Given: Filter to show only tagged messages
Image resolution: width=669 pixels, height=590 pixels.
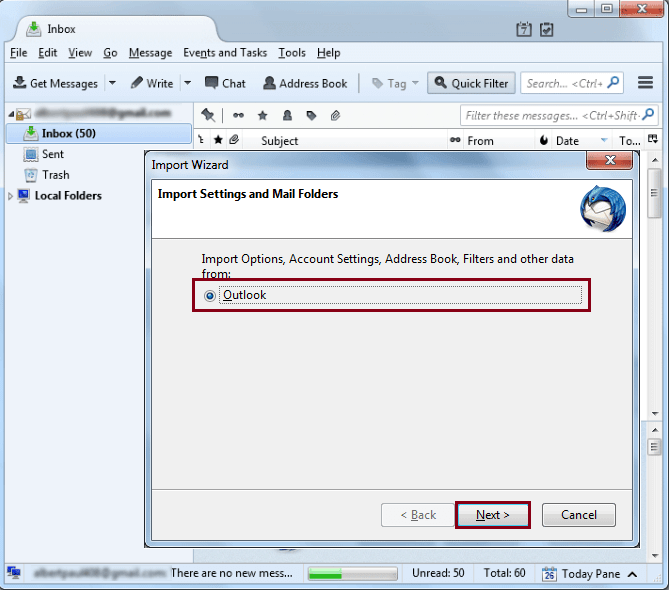Looking at the screenshot, I should [311, 115].
